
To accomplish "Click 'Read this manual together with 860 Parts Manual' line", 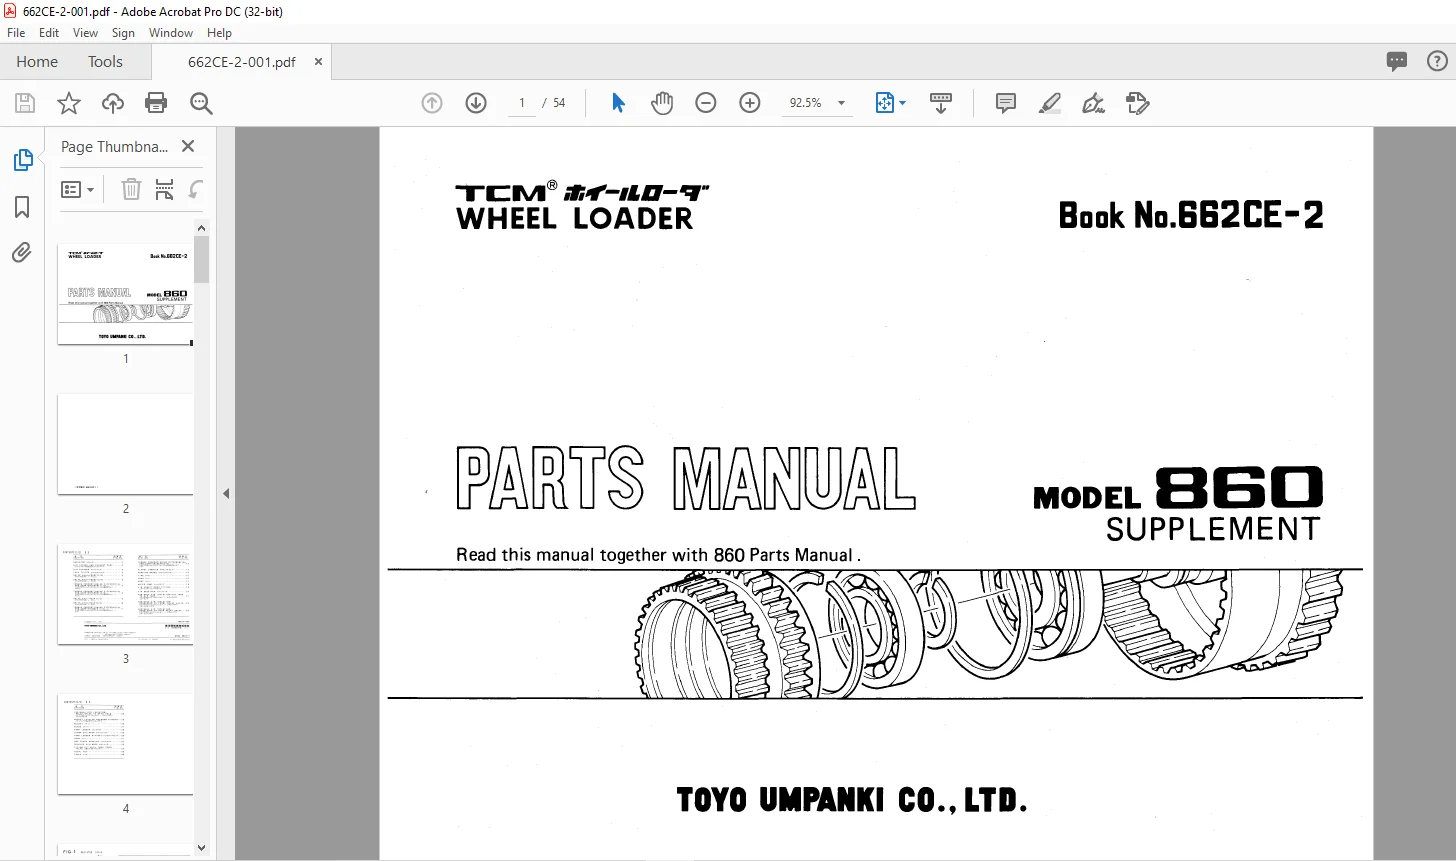I will tap(658, 555).
